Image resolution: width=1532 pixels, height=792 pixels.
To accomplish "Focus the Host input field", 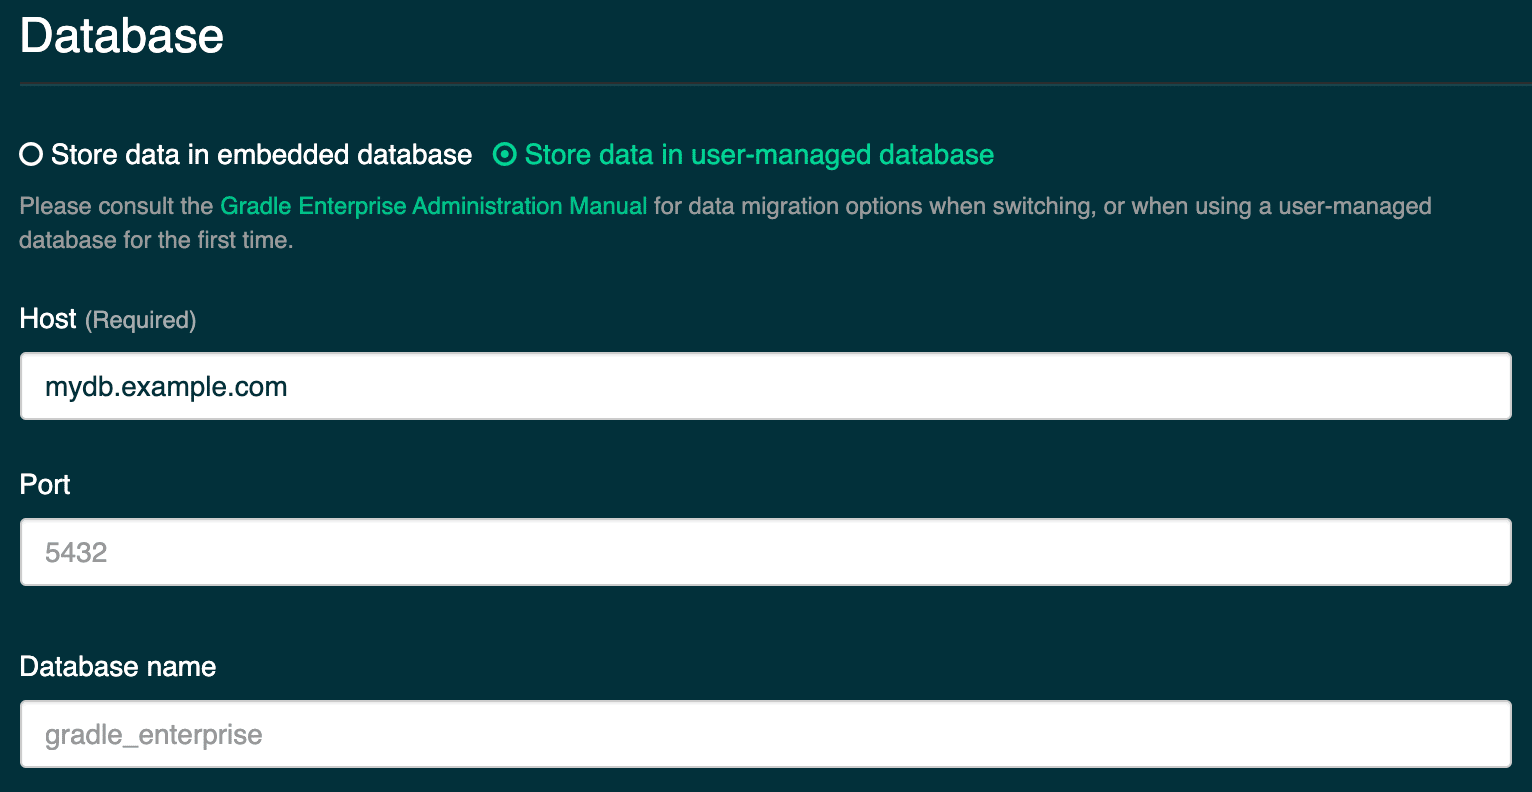I will [765, 386].
